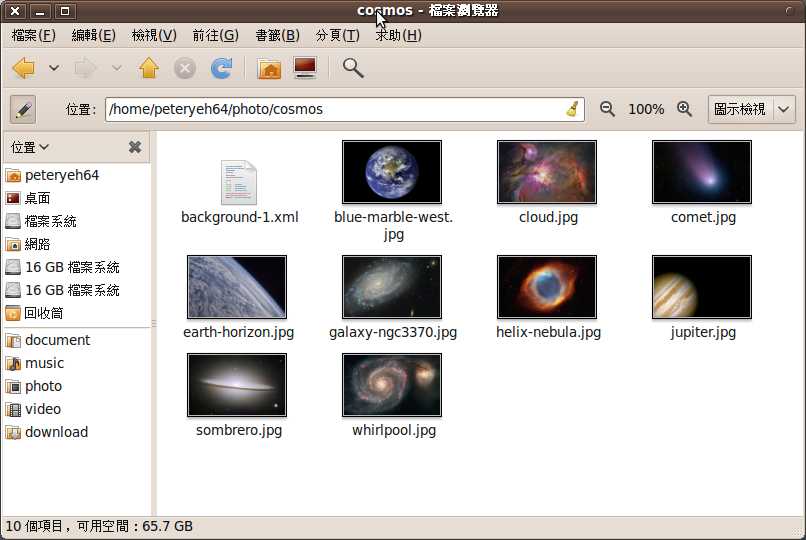Open the 圖示檢視 view mode dropdown
806x540 pixels.
coord(752,109)
